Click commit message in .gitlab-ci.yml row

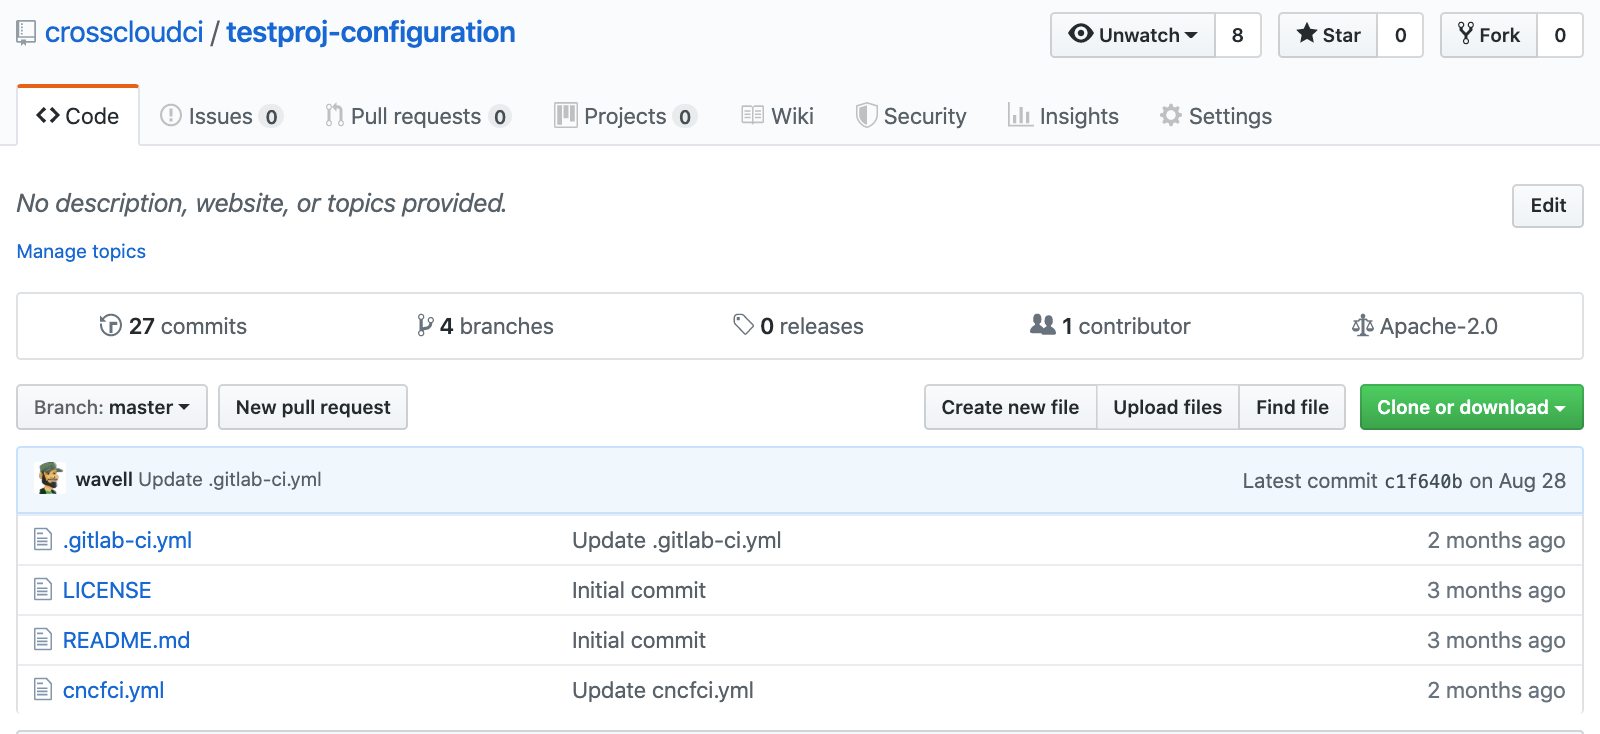point(677,540)
